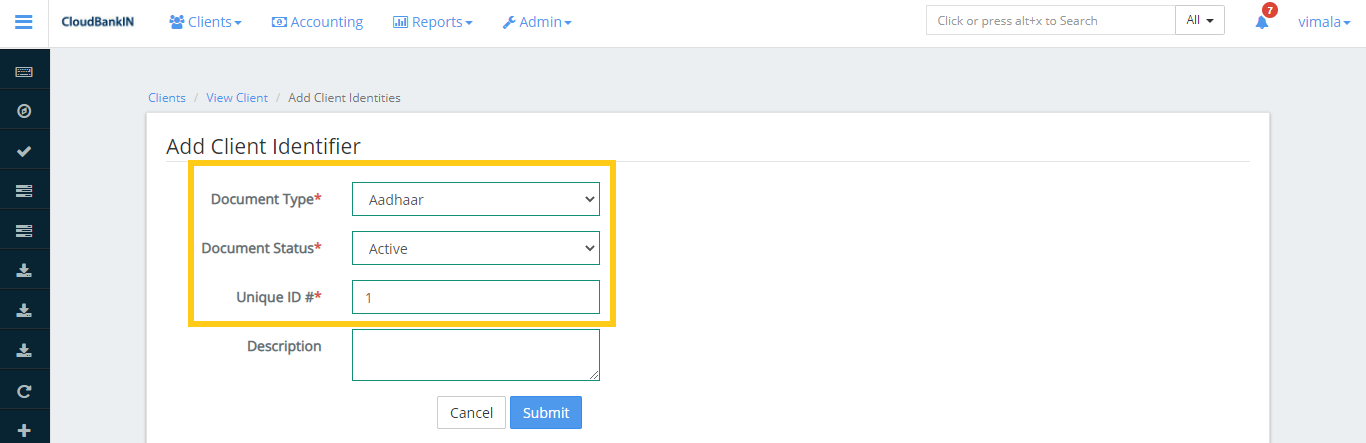
Task: Toggle the hamburger sidebar menu
Action: (x=24, y=22)
